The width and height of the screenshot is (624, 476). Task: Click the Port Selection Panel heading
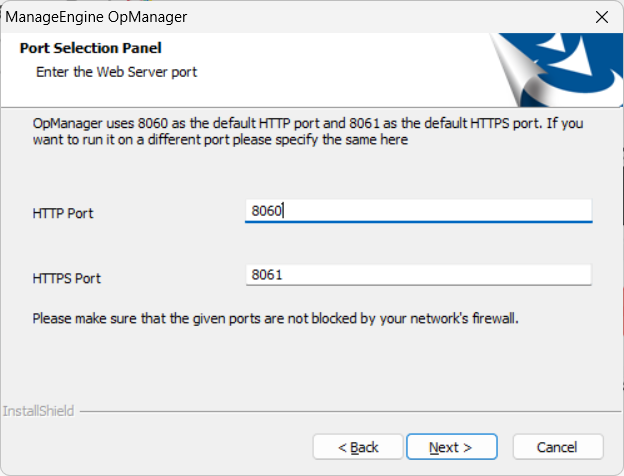click(x=91, y=48)
